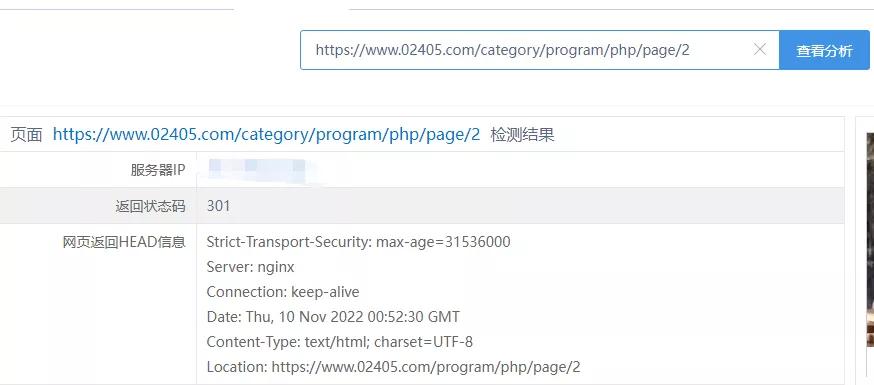Click the Server: nginx header line
This screenshot has height=385, width=874.
pos(250,267)
